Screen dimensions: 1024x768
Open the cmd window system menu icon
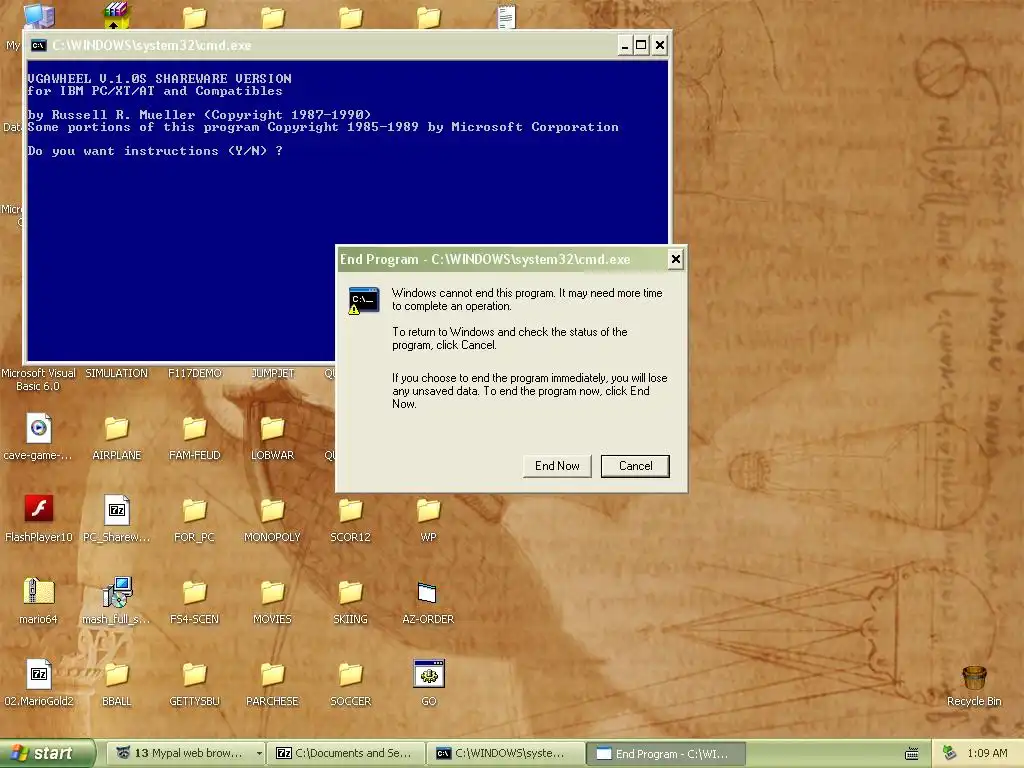click(39, 45)
